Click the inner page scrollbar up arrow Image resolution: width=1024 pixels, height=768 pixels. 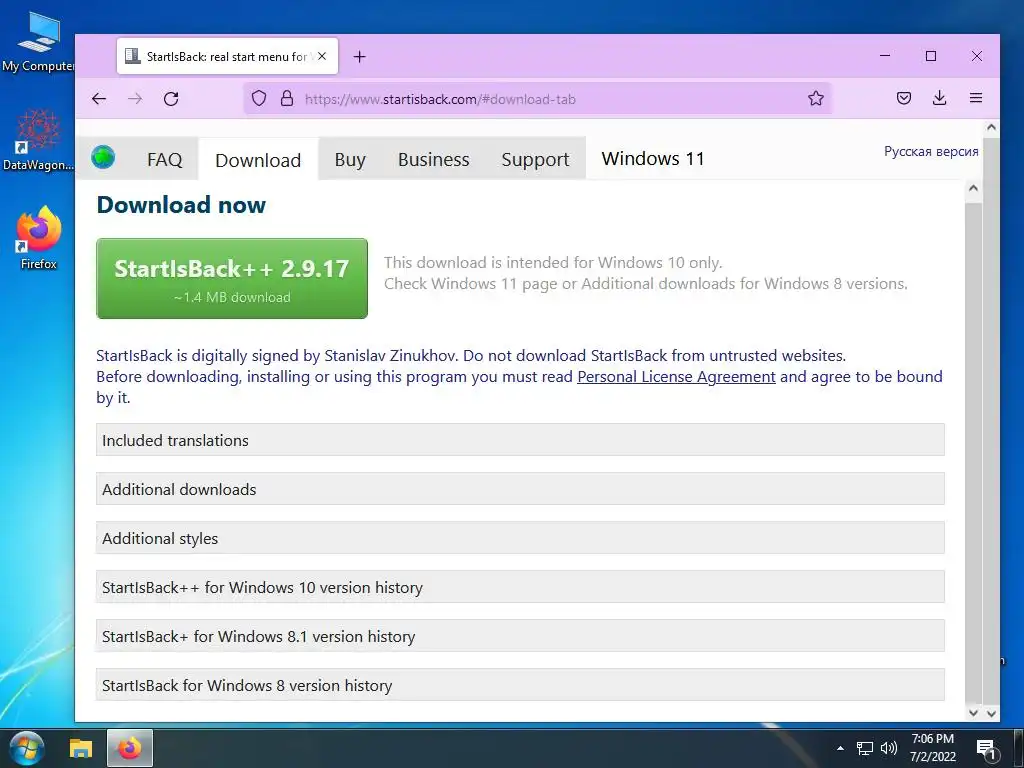tap(973, 189)
